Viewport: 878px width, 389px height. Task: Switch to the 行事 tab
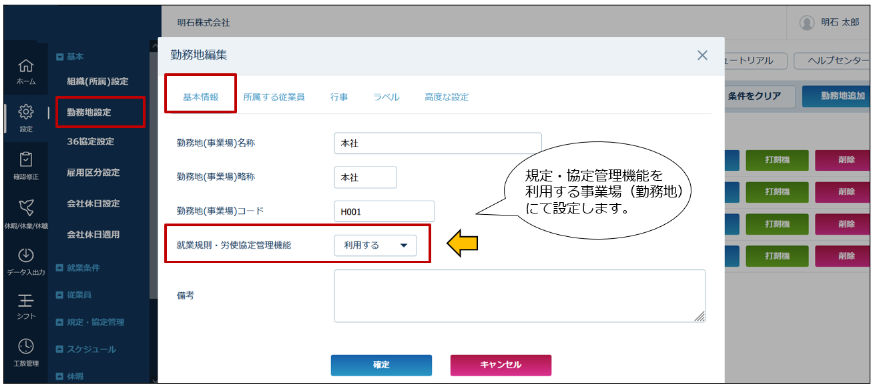(339, 97)
